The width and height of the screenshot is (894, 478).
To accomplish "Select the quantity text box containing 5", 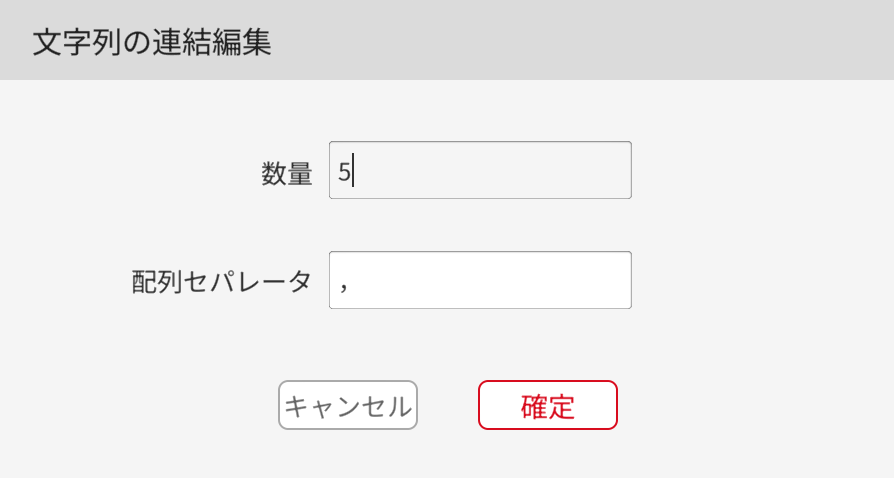I will [x=480, y=170].
